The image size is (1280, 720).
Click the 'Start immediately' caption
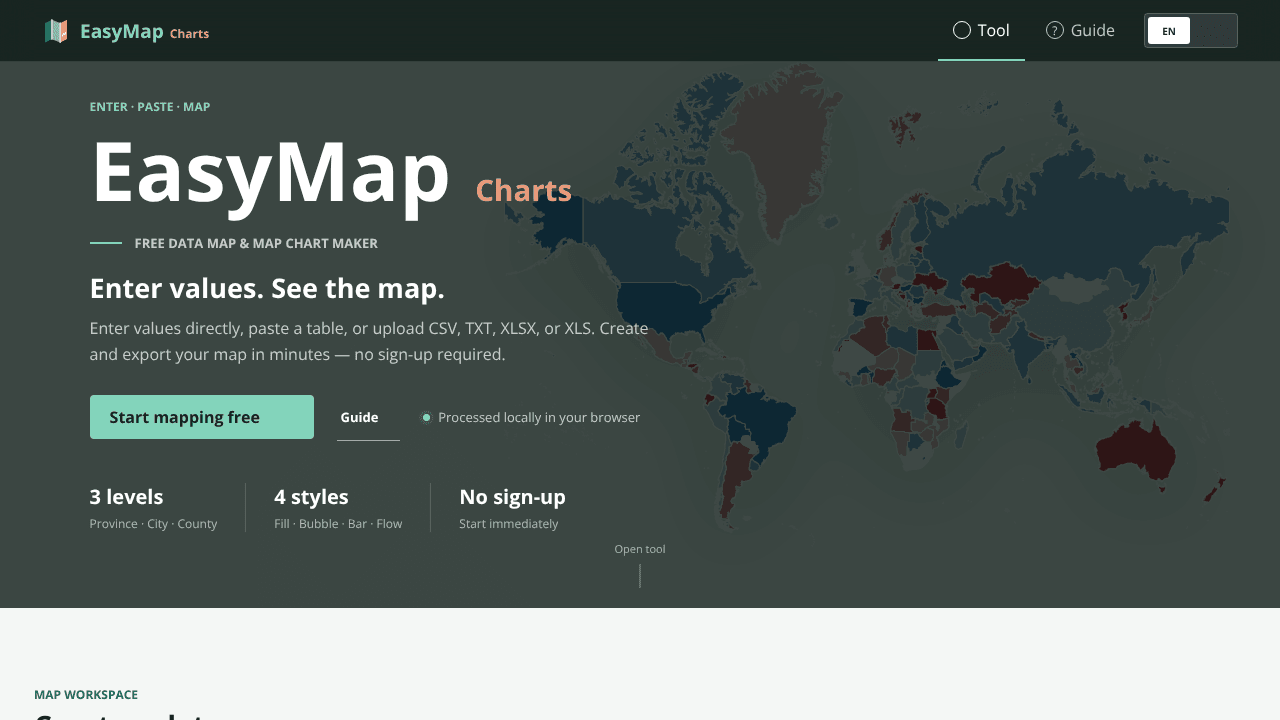pos(508,524)
